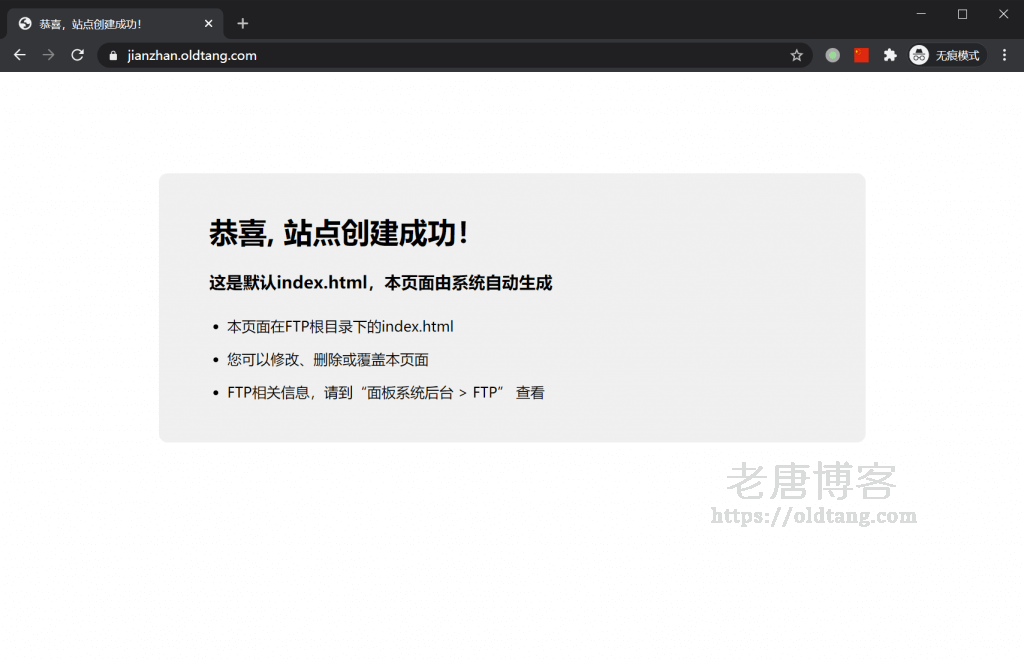Bookmark this page with the star icon
This screenshot has width=1024, height=659.
796,56
